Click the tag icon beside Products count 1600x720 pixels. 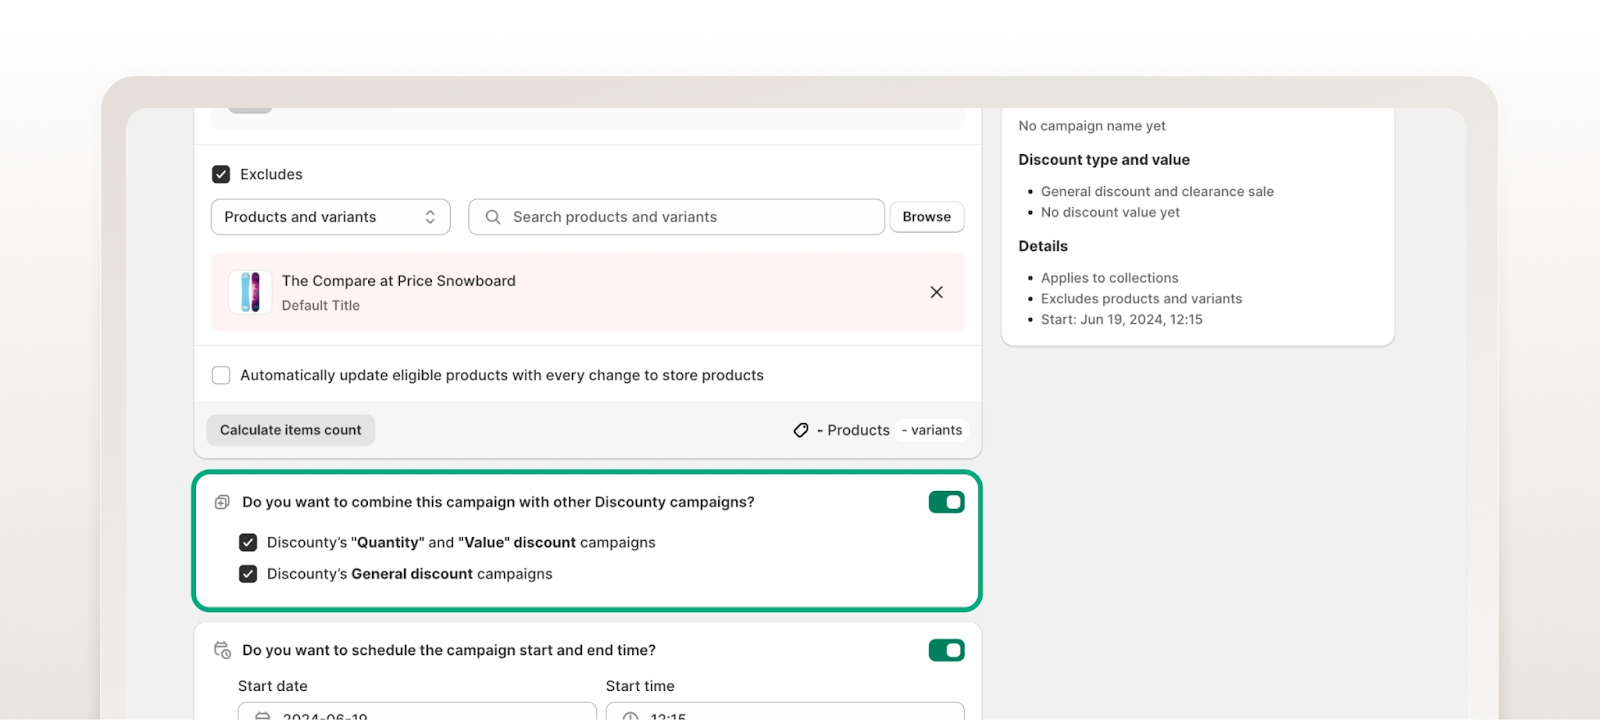point(801,430)
